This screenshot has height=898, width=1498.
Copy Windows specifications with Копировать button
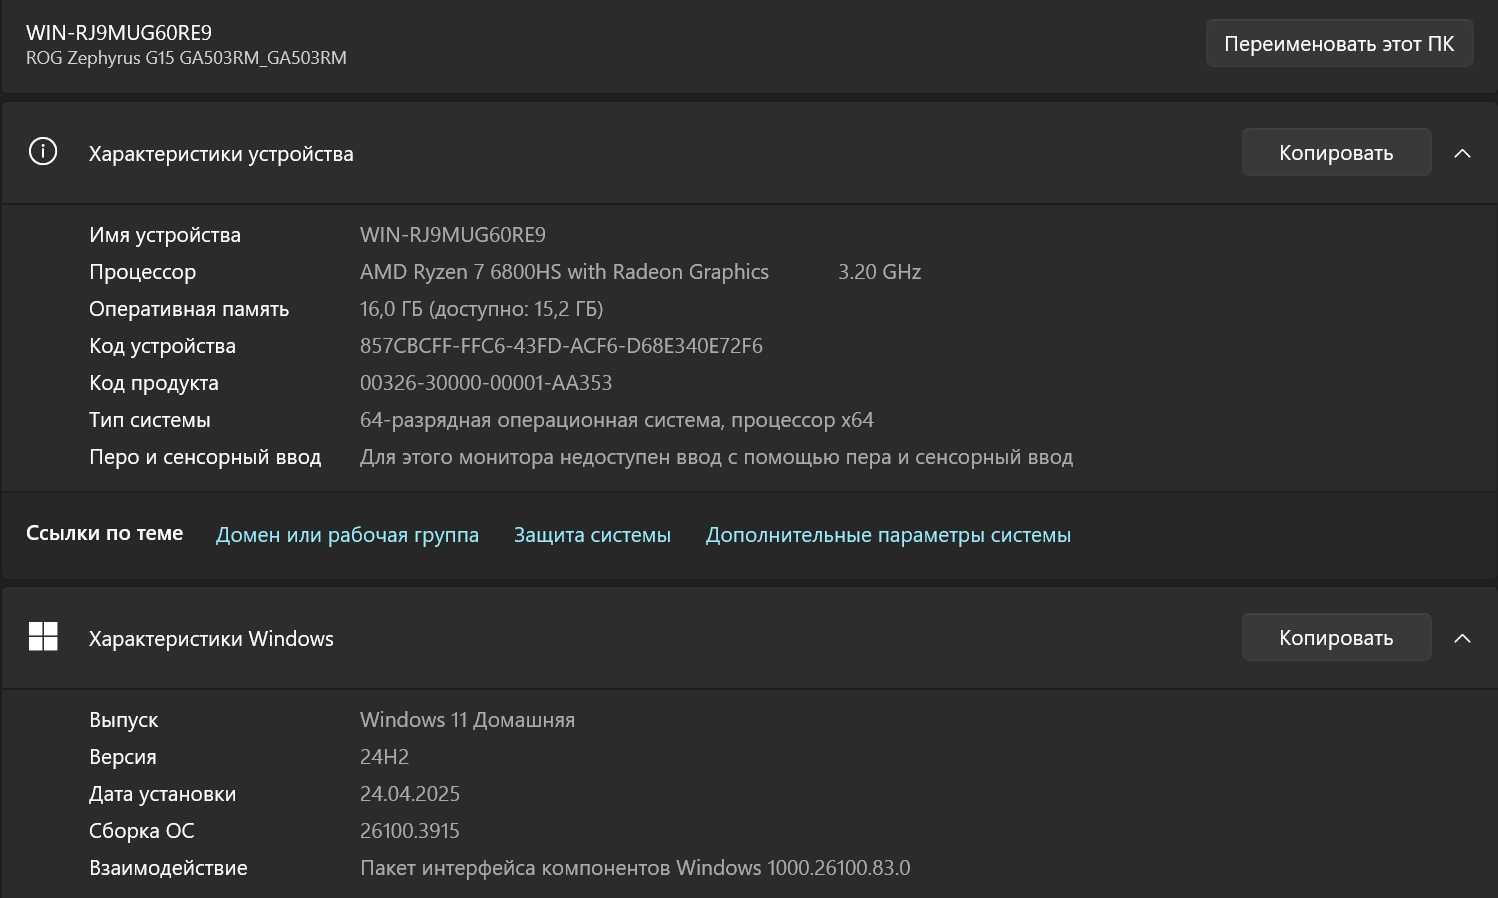click(x=1336, y=637)
